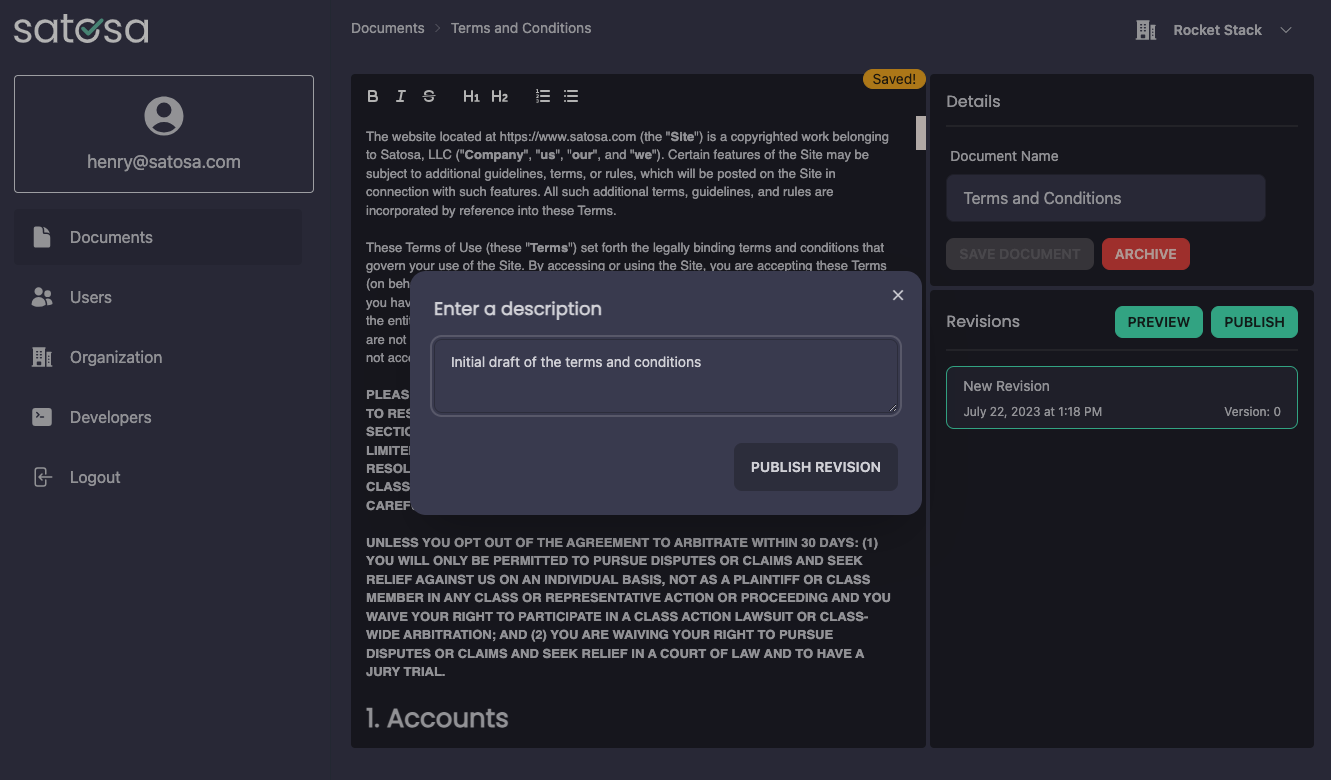Click 'Enter a description' dialog title
Screen dimensions: 1331x780
pos(518,309)
